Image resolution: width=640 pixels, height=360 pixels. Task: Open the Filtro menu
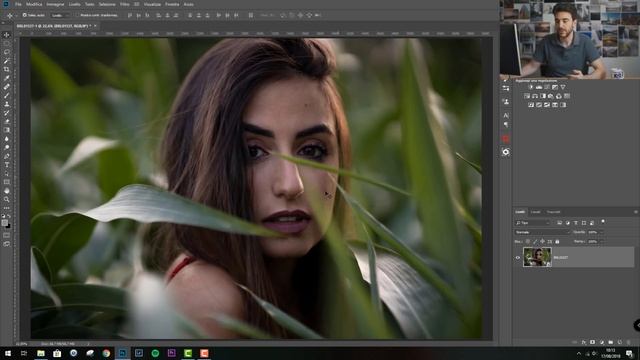point(124,4)
